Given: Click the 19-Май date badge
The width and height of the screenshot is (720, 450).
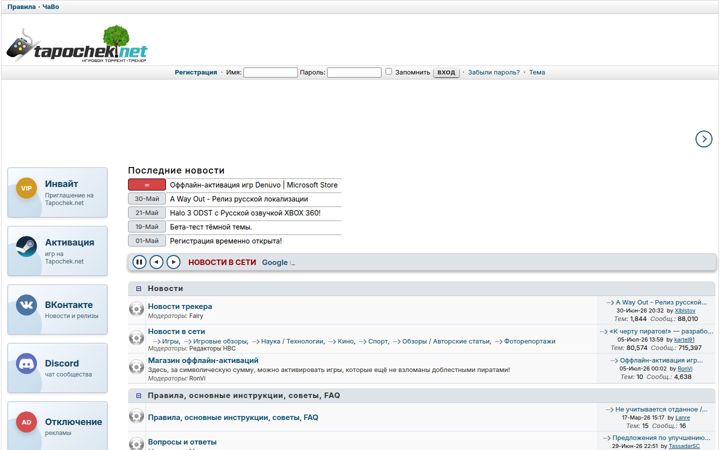Looking at the screenshot, I should click(147, 227).
